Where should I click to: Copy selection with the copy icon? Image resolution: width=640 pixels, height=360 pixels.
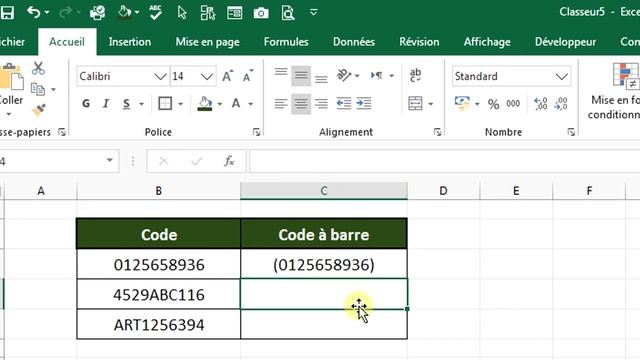38,89
